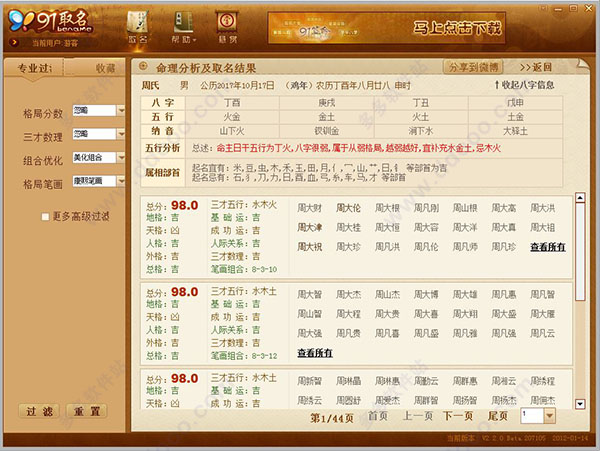Select the name 周凡惠
The image size is (600, 451).
504,295
